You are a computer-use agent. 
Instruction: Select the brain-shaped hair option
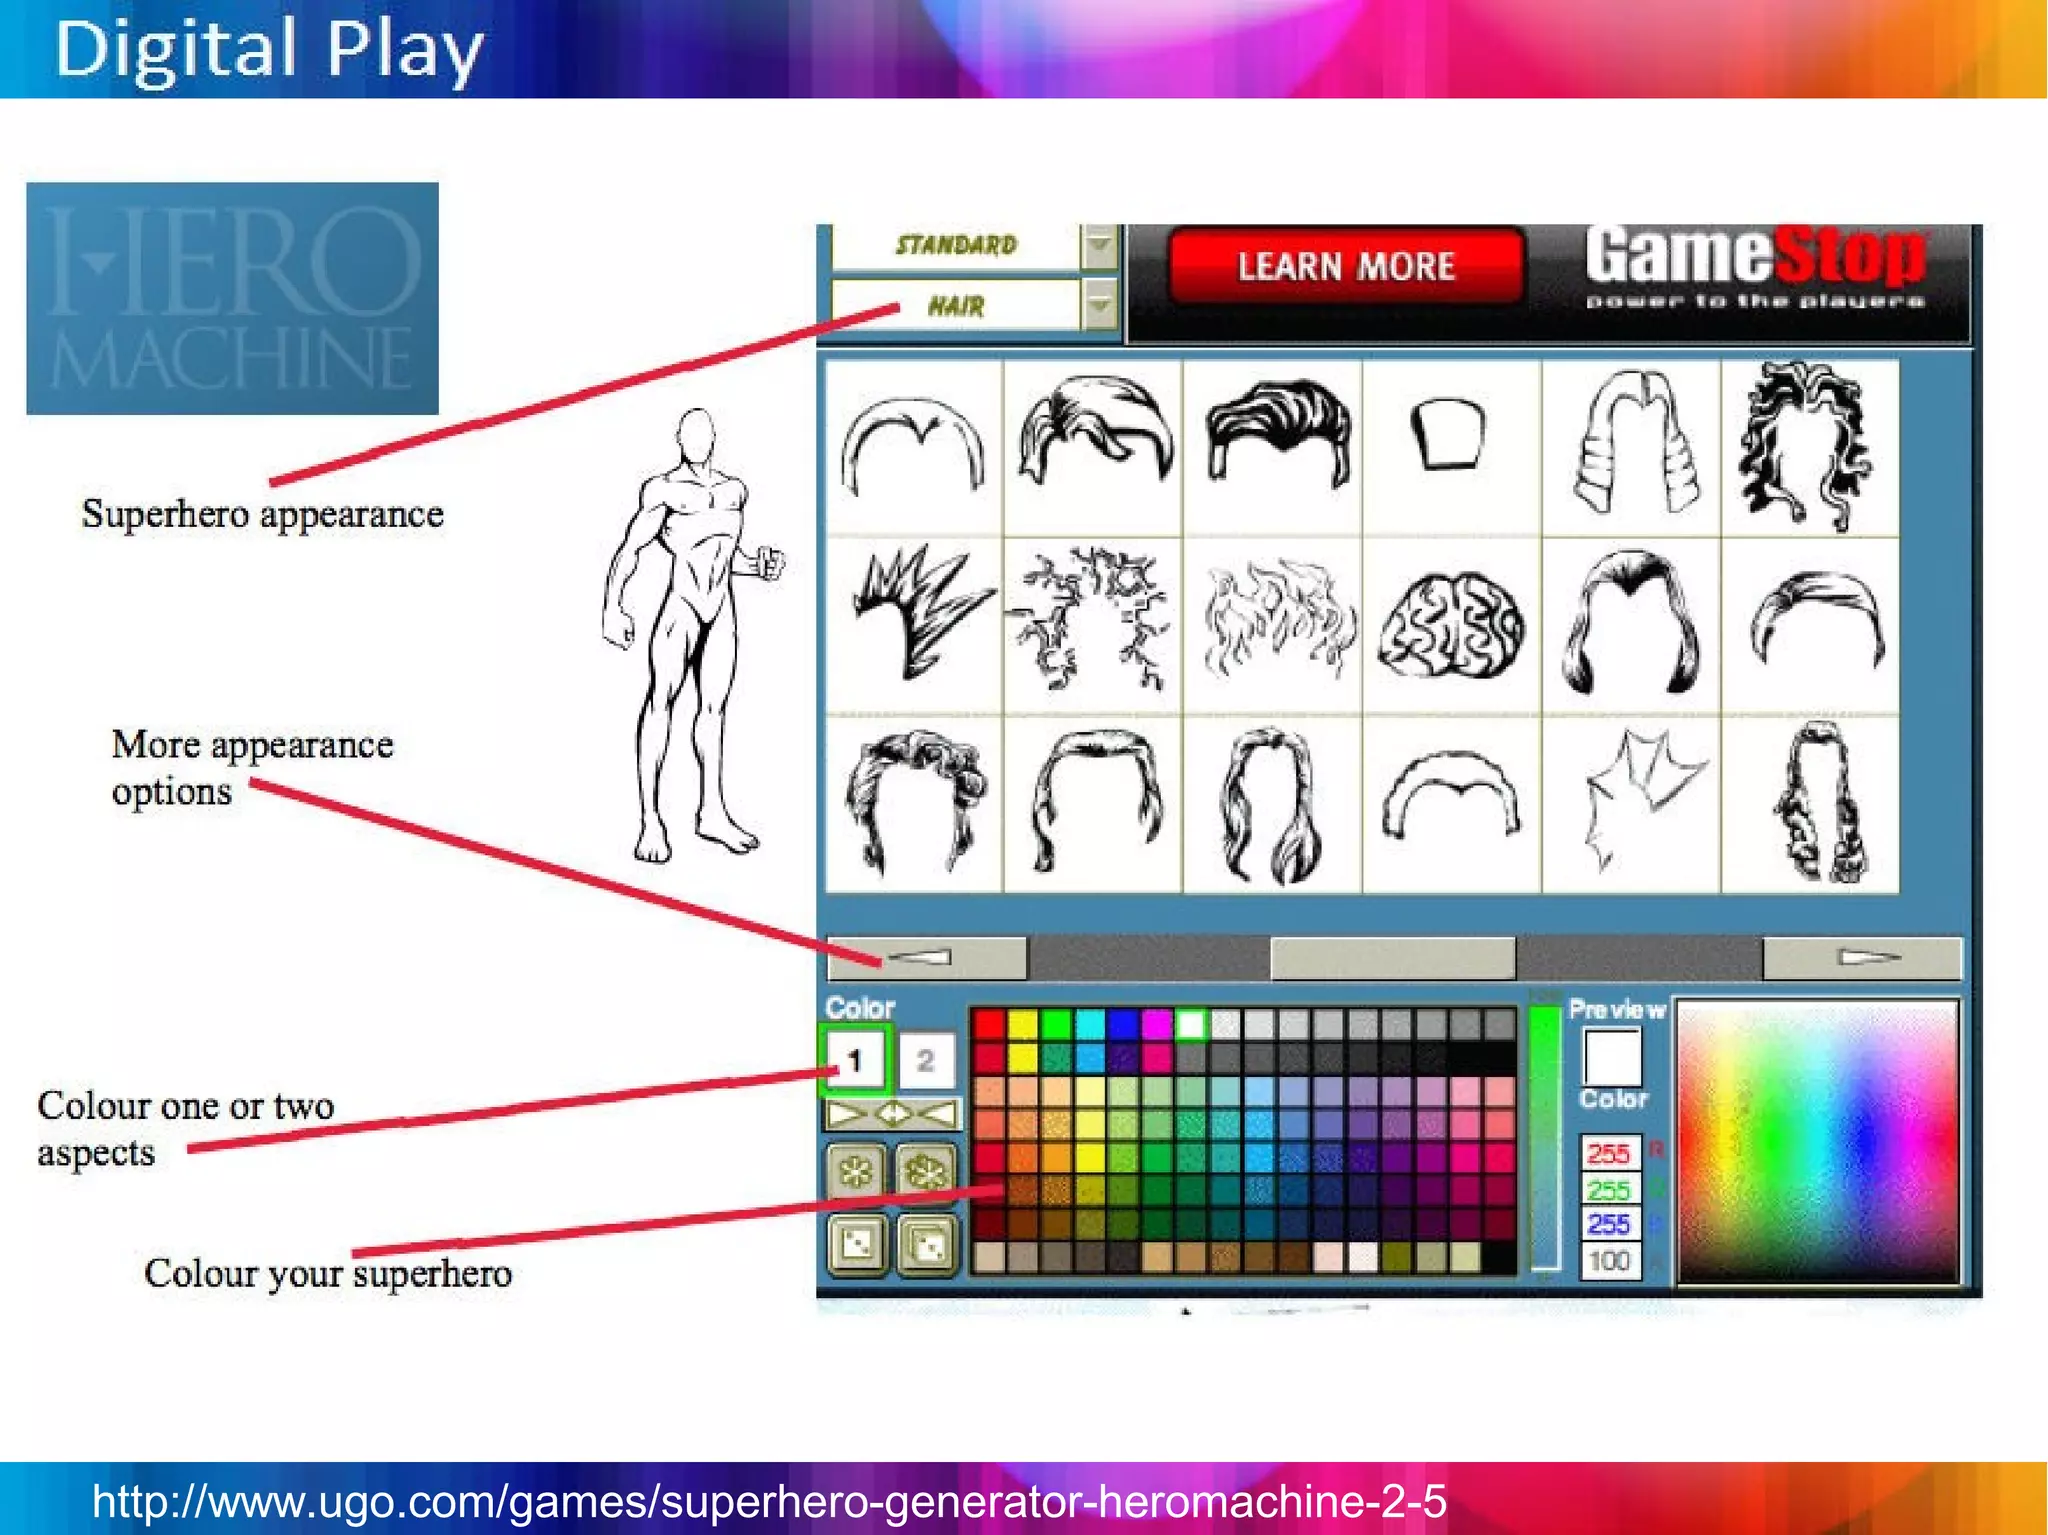1451,627
